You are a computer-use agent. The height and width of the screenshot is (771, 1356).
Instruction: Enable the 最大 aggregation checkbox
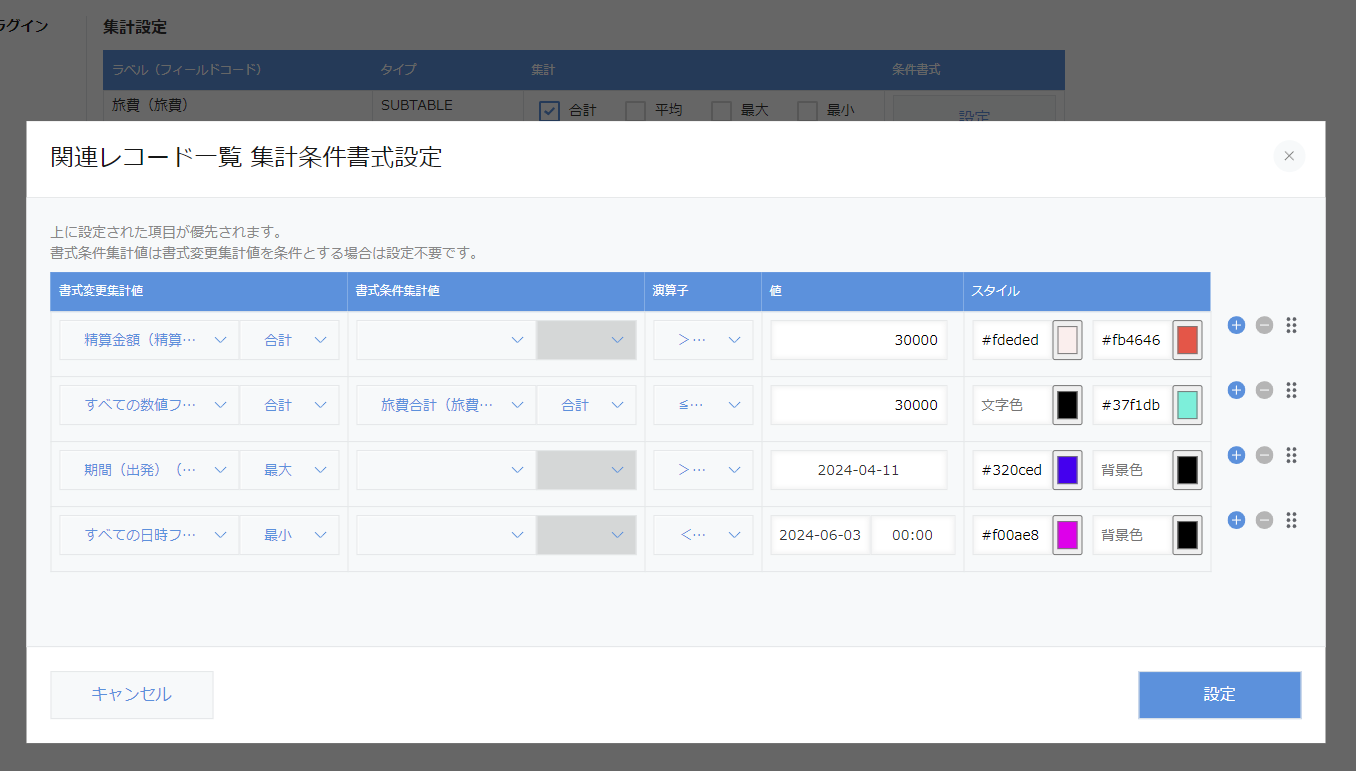722,110
